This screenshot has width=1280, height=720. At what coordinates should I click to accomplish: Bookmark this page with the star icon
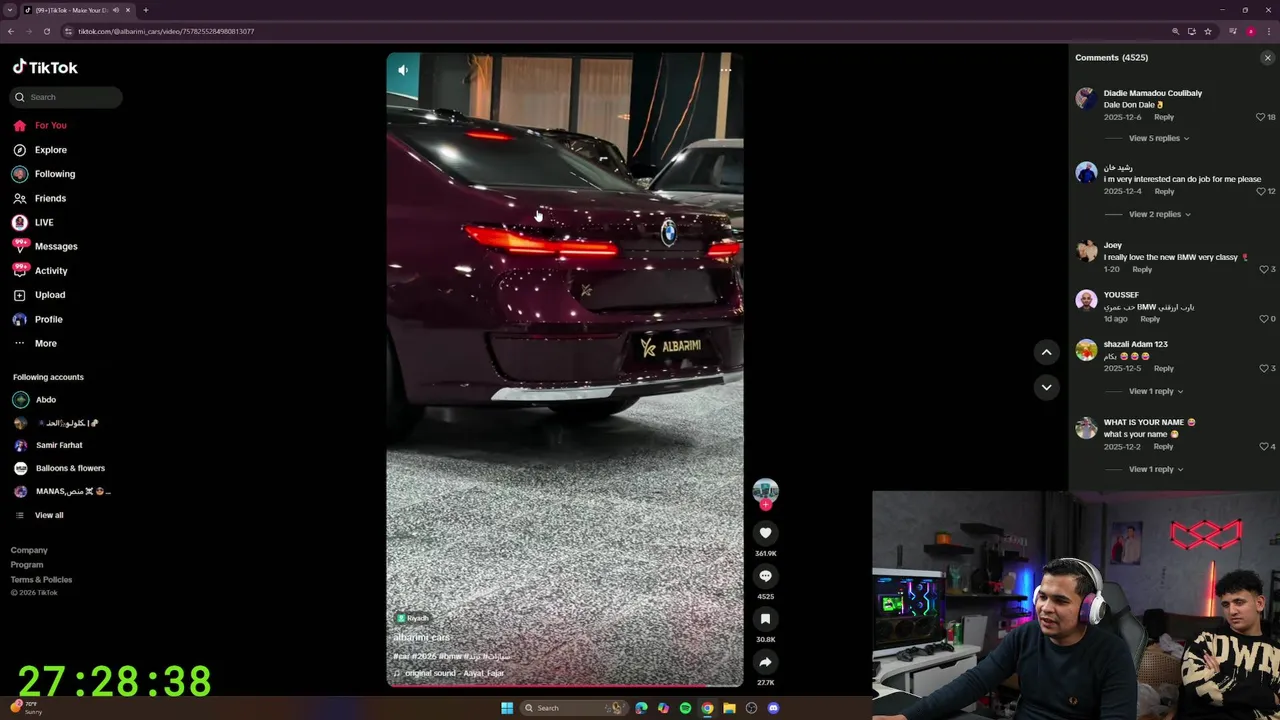pos(1207,31)
